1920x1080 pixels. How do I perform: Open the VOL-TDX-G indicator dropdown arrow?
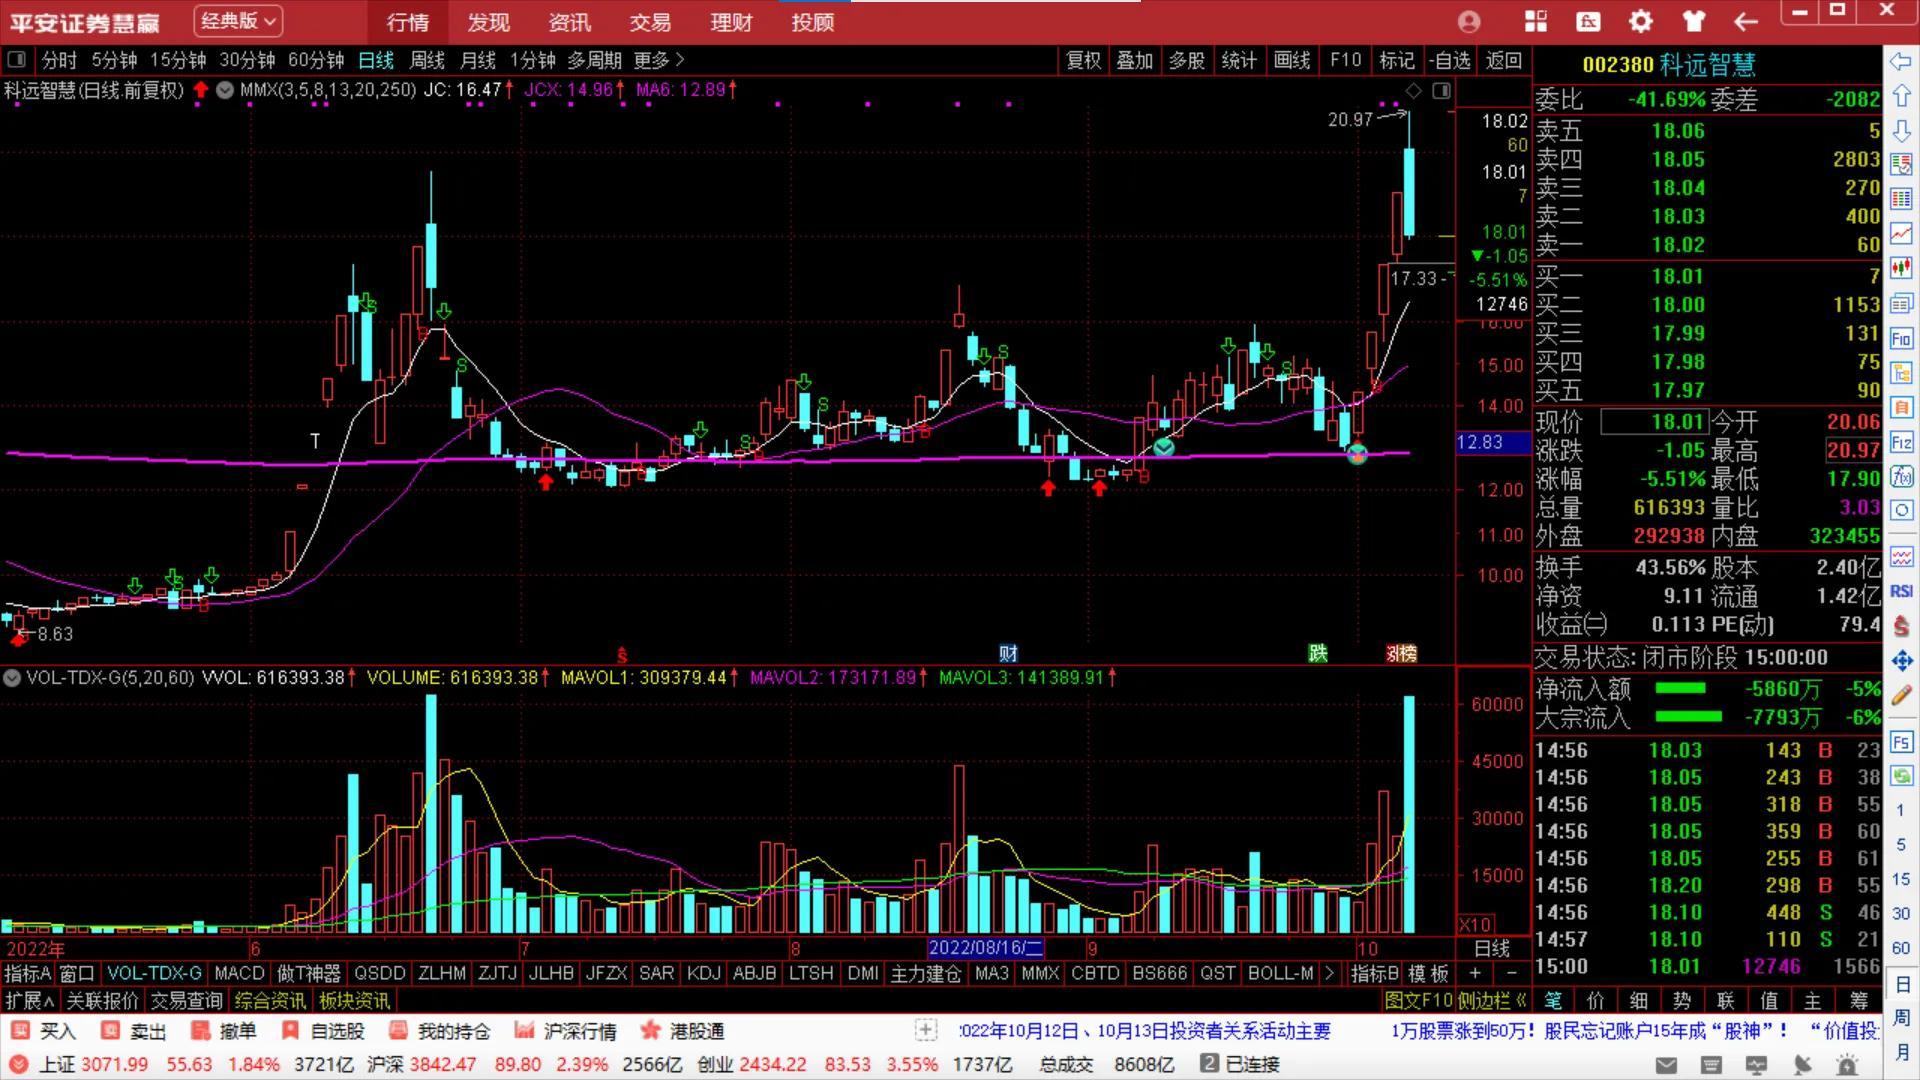click(12, 678)
